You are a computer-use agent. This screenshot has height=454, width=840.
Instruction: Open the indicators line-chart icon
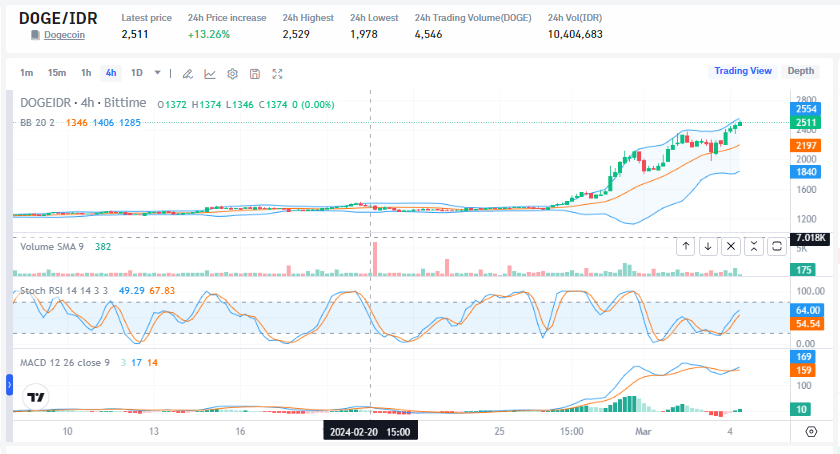[x=210, y=73]
